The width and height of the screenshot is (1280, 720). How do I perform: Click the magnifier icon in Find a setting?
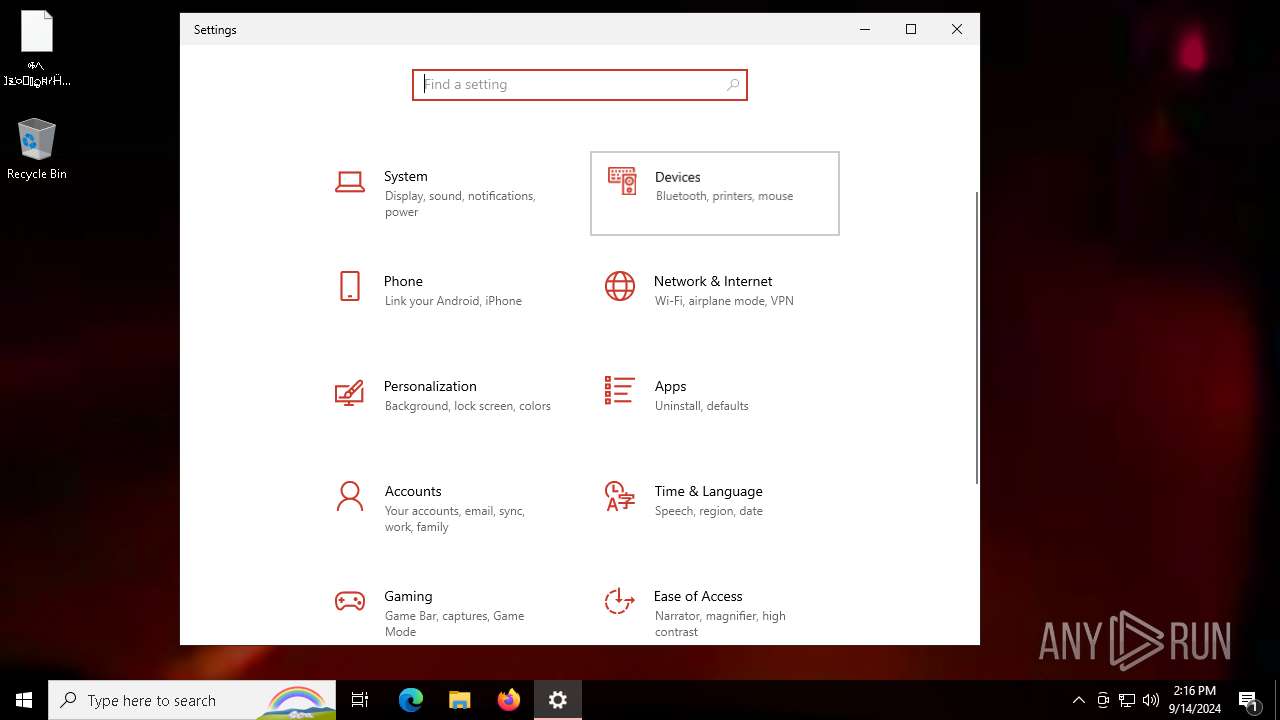click(733, 85)
